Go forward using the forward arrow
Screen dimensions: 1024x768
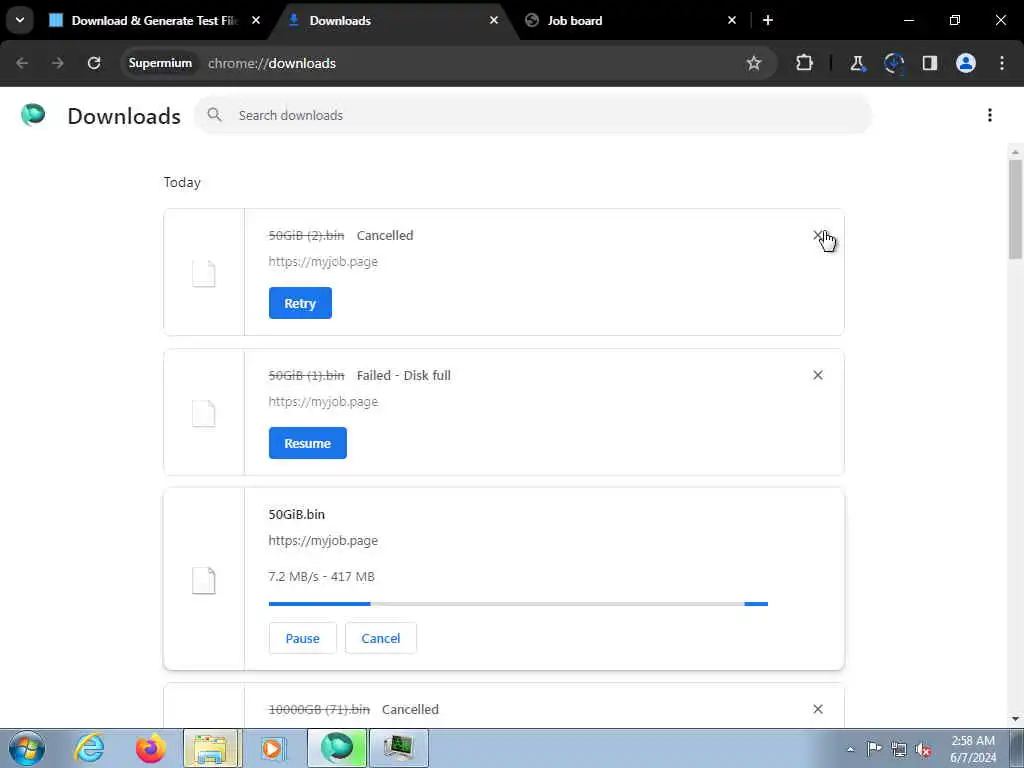(58, 63)
